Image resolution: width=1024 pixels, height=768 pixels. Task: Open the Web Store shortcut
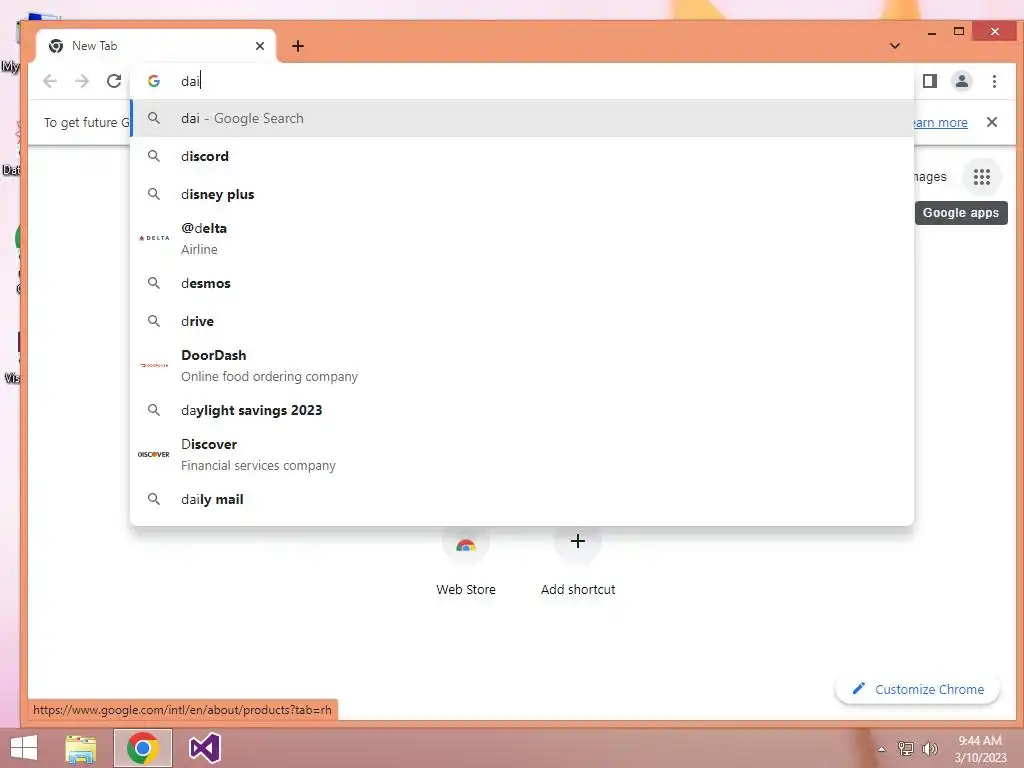(x=466, y=560)
